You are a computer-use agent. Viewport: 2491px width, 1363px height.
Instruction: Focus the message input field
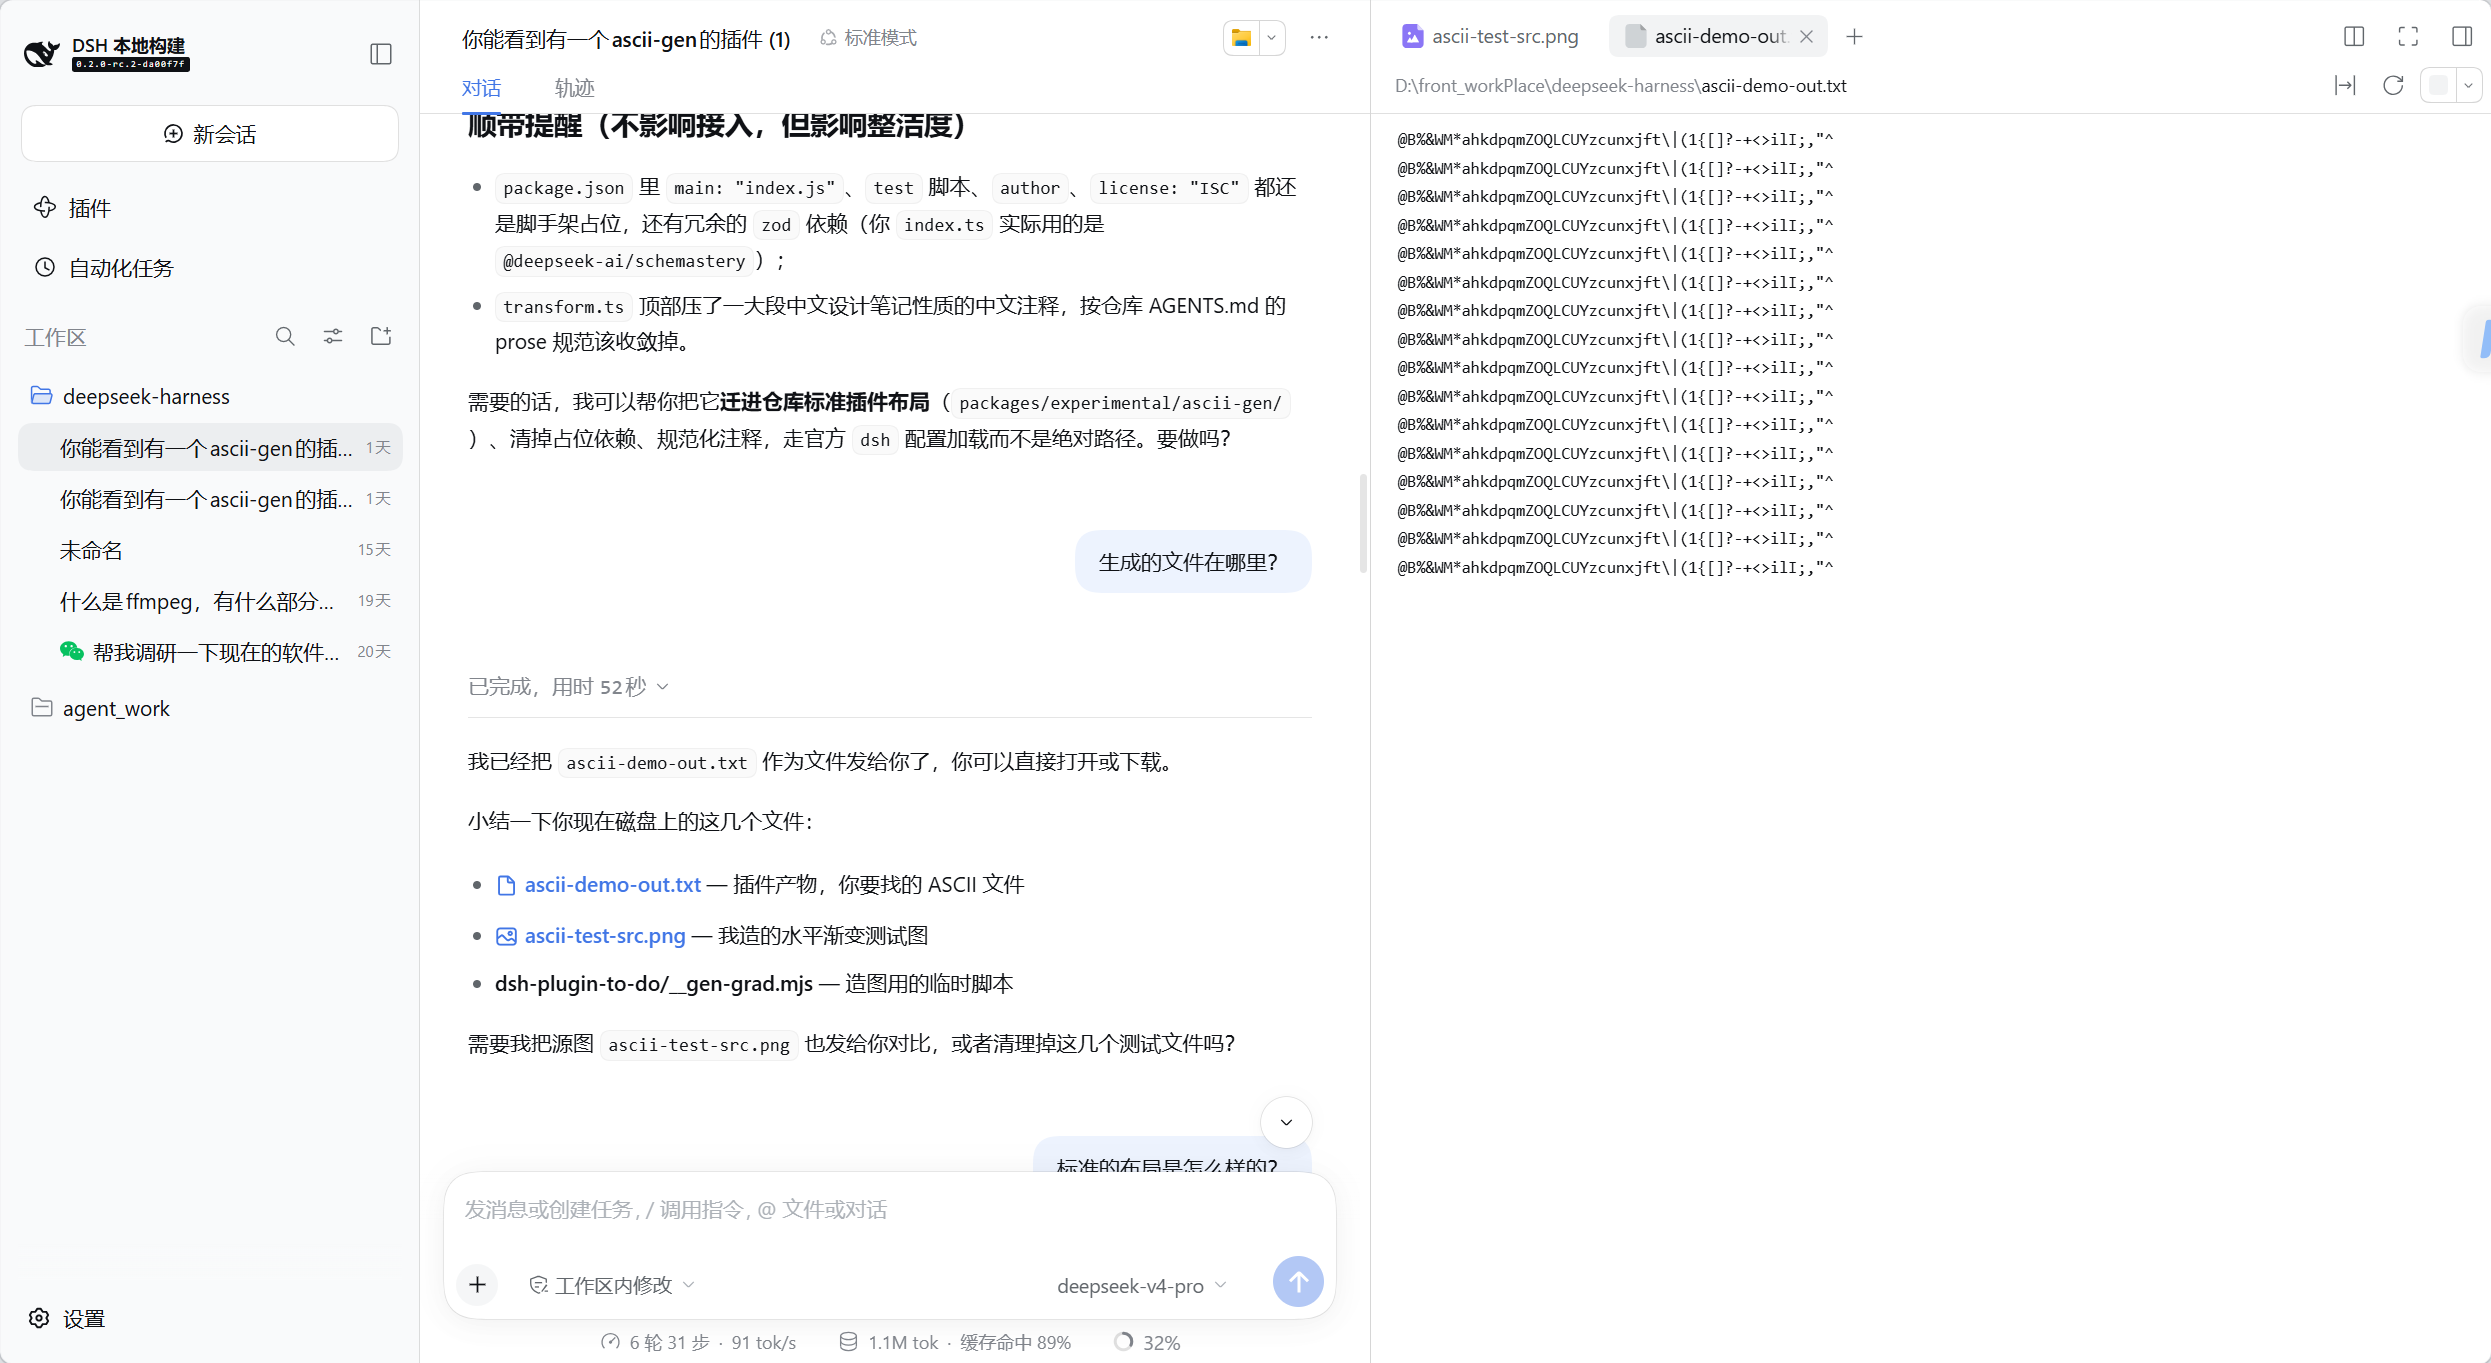tap(889, 1210)
